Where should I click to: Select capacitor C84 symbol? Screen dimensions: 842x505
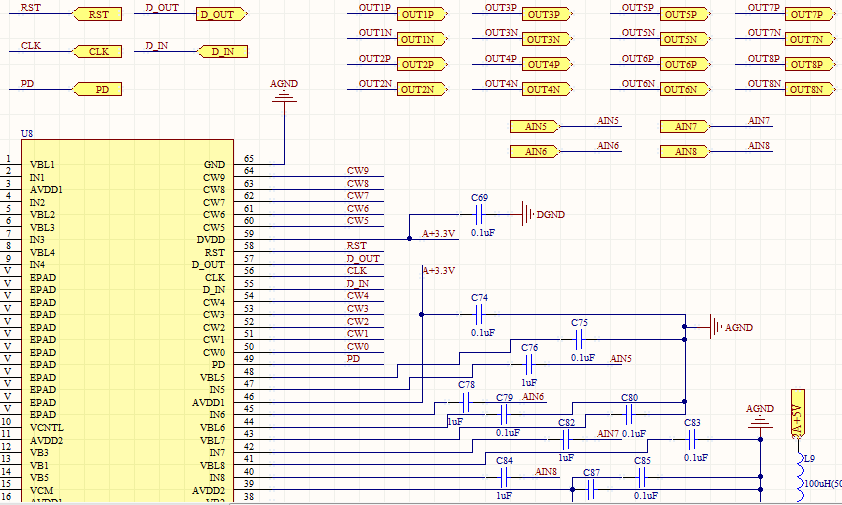tap(504, 477)
